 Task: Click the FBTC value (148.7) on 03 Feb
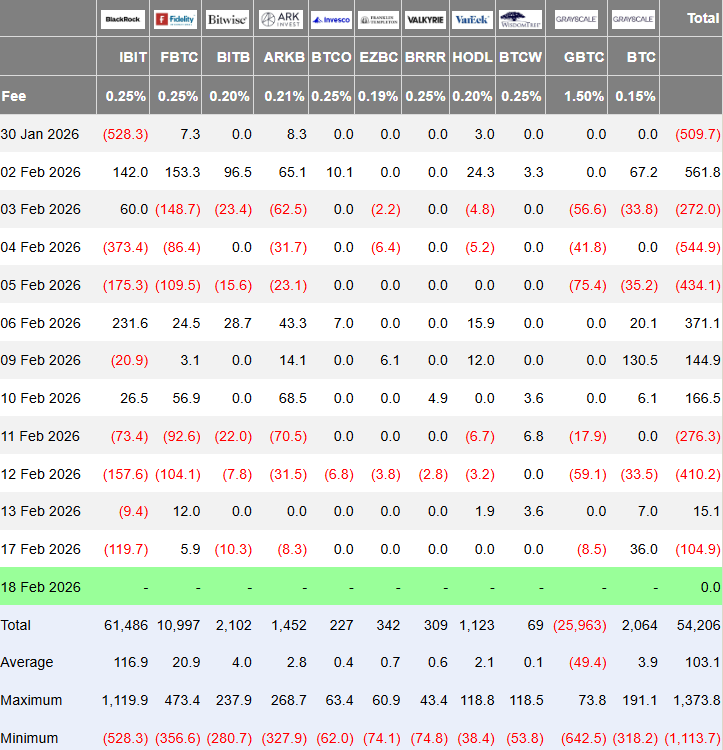[x=178, y=209]
